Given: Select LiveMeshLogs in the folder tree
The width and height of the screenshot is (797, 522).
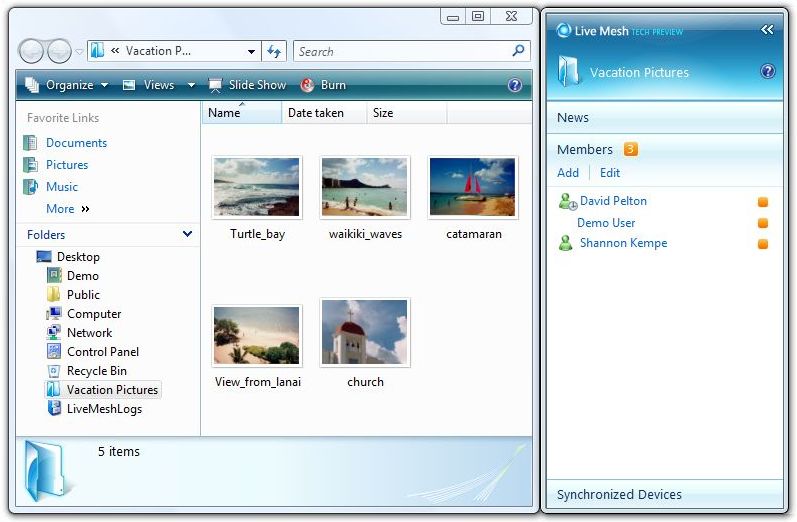Looking at the screenshot, I should tap(104, 408).
